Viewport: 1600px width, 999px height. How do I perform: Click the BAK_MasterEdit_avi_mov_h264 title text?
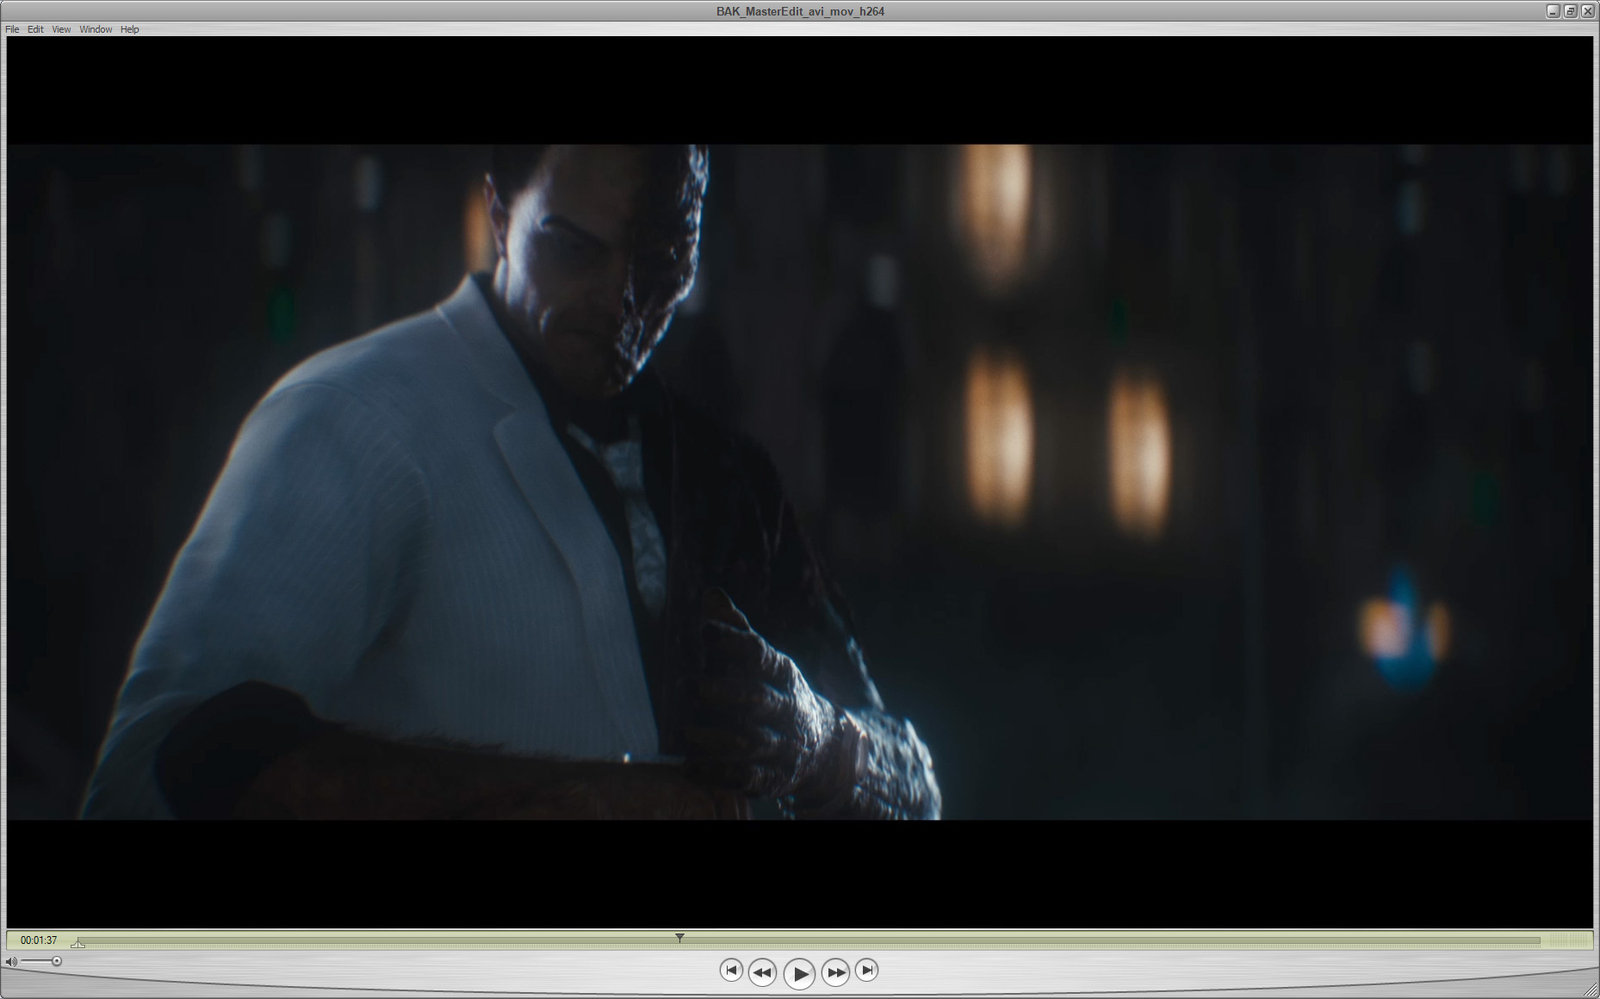[800, 12]
